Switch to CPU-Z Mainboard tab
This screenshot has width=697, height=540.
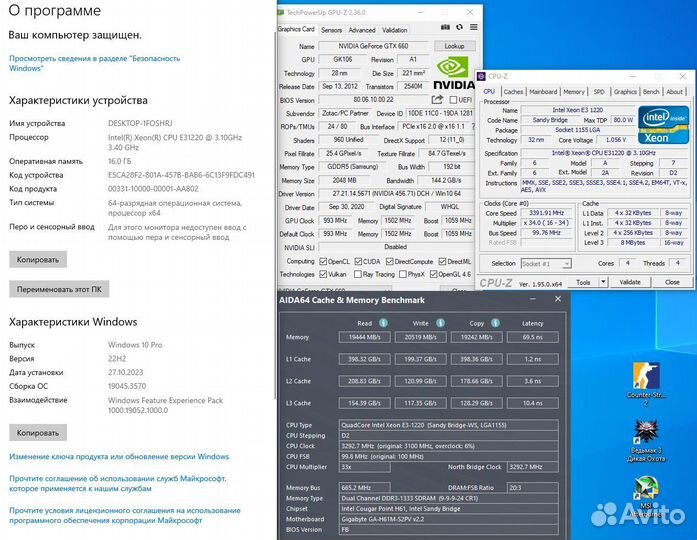coord(543,92)
